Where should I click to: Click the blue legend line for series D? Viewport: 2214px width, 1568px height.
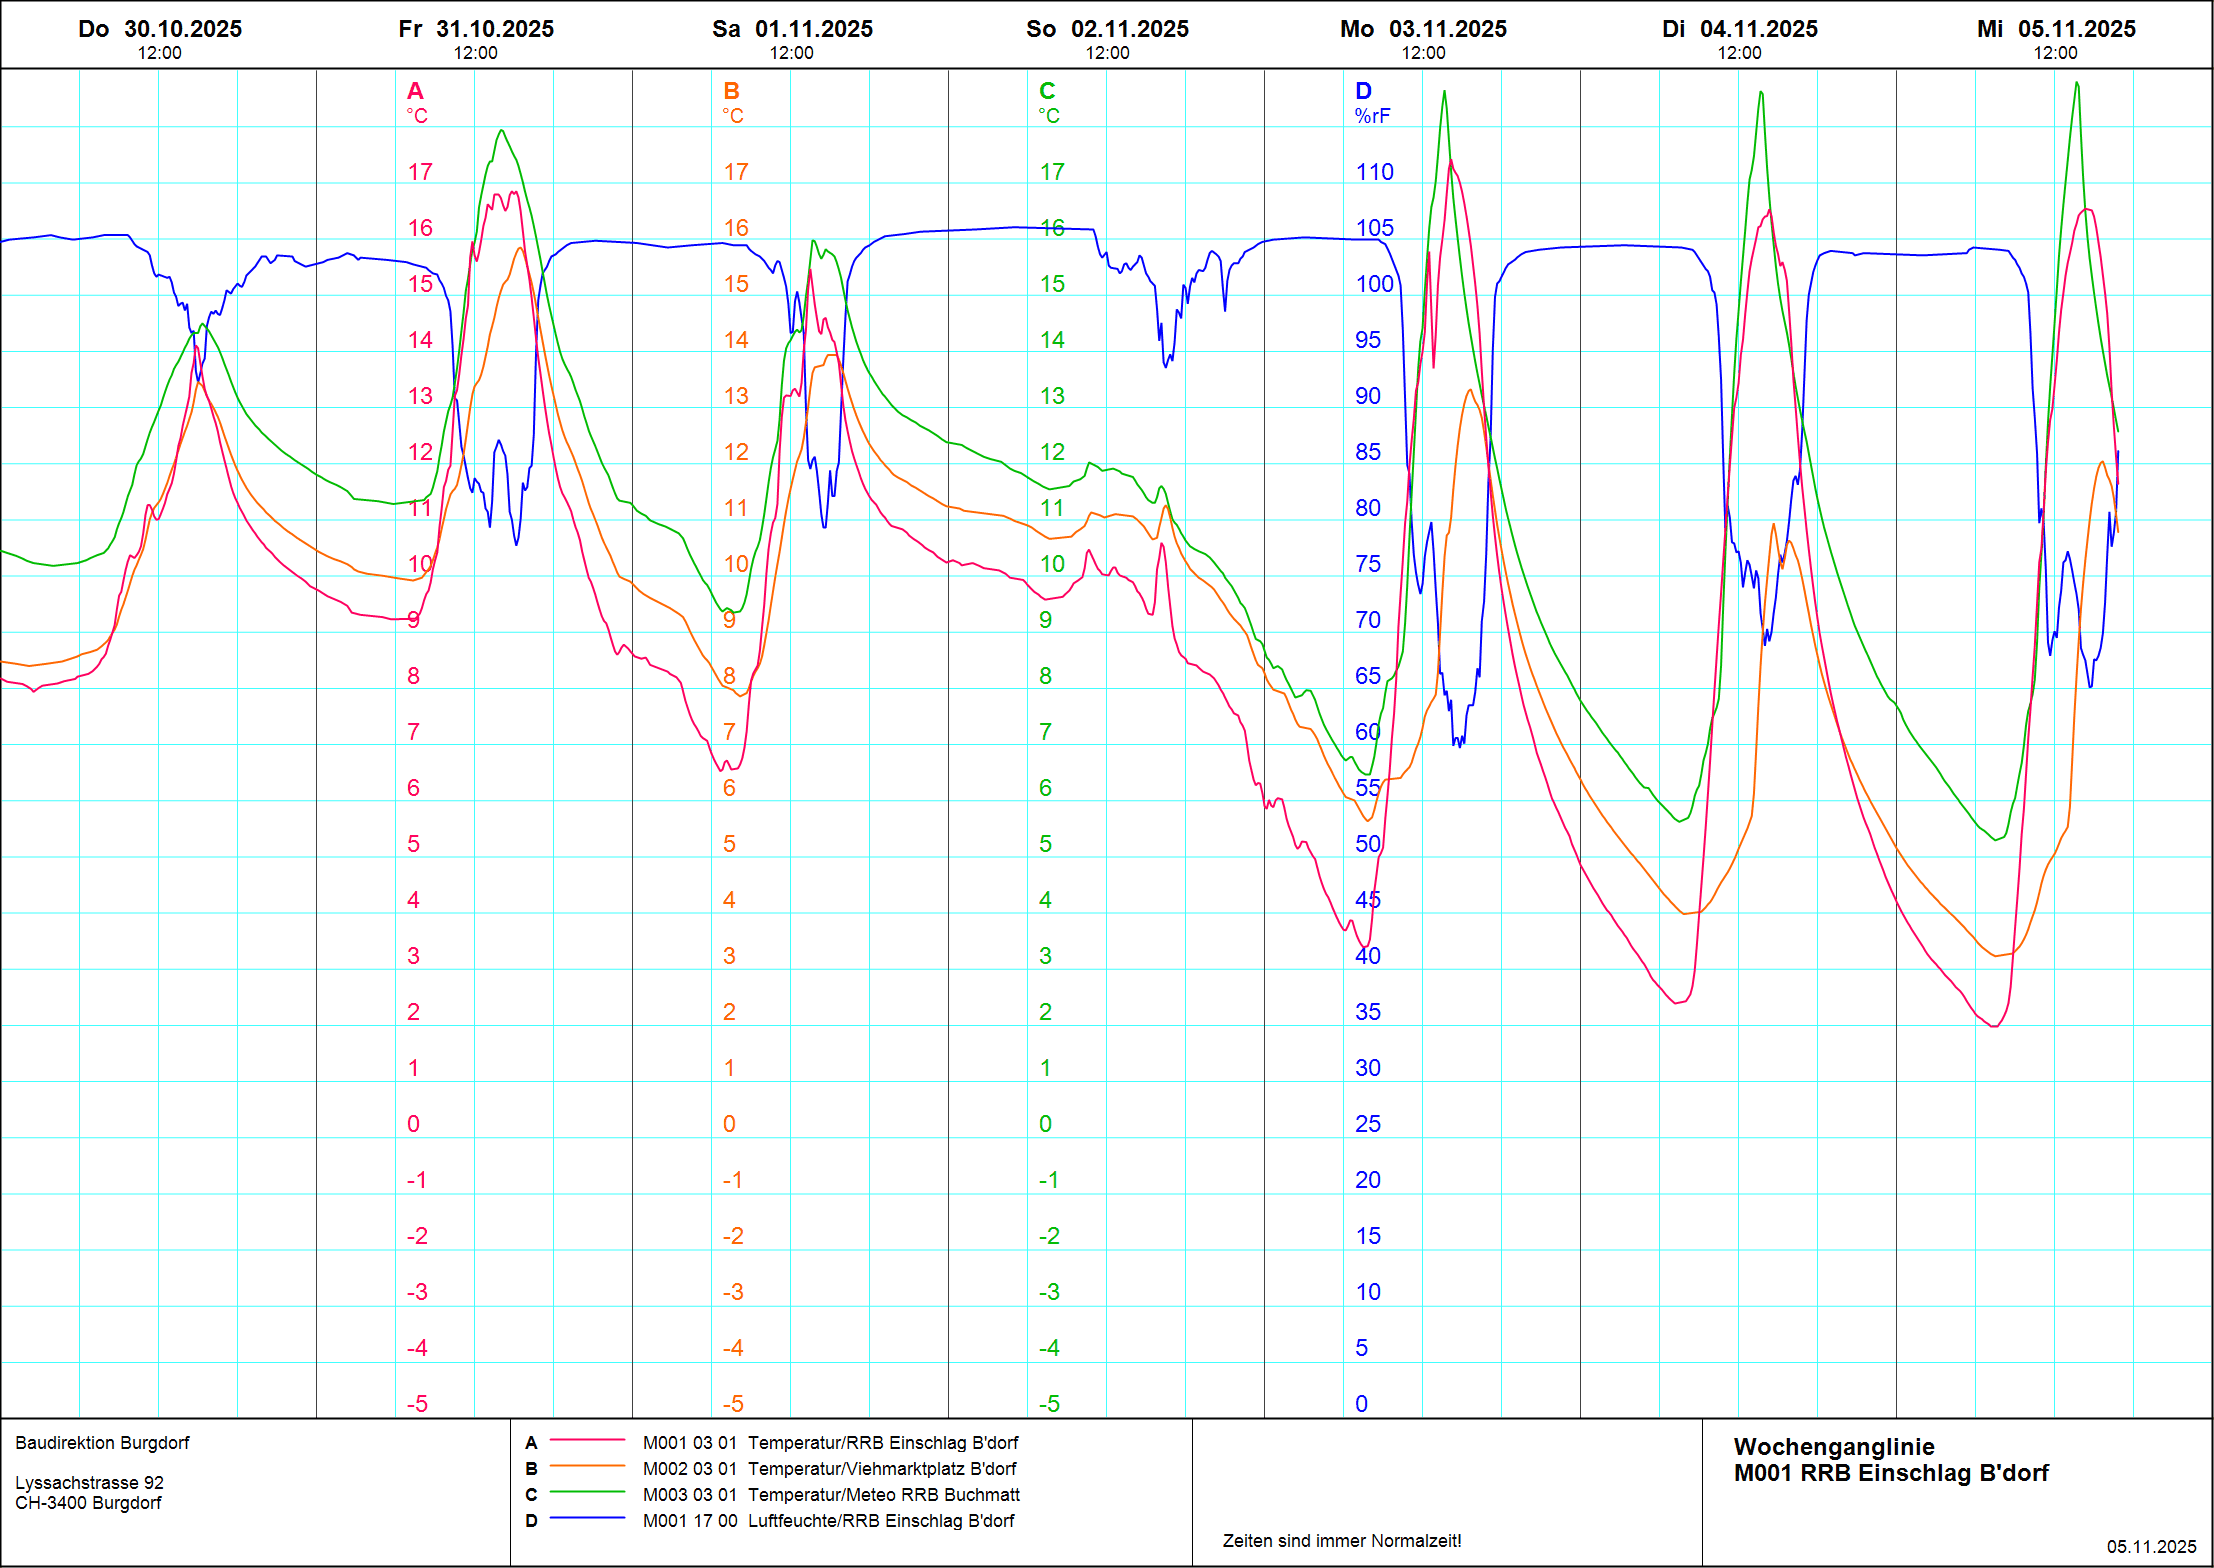pos(587,1518)
